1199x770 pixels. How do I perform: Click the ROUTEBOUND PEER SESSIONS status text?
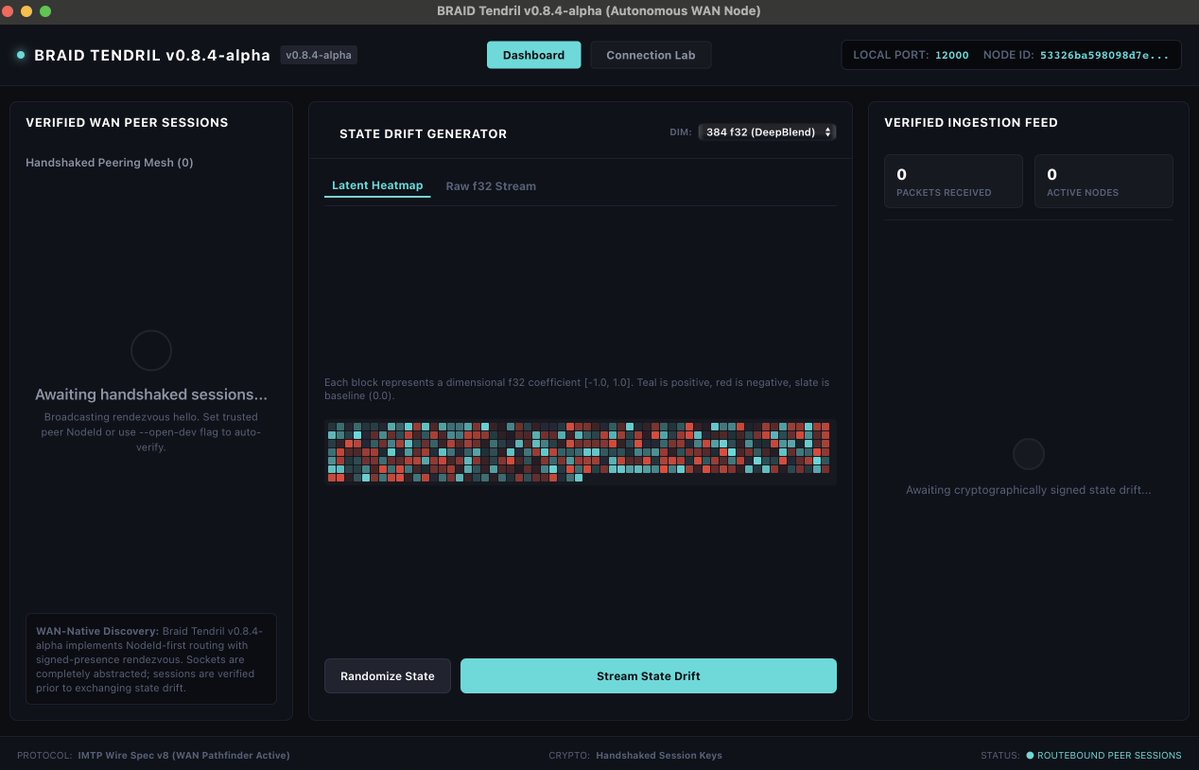[x=1109, y=755]
